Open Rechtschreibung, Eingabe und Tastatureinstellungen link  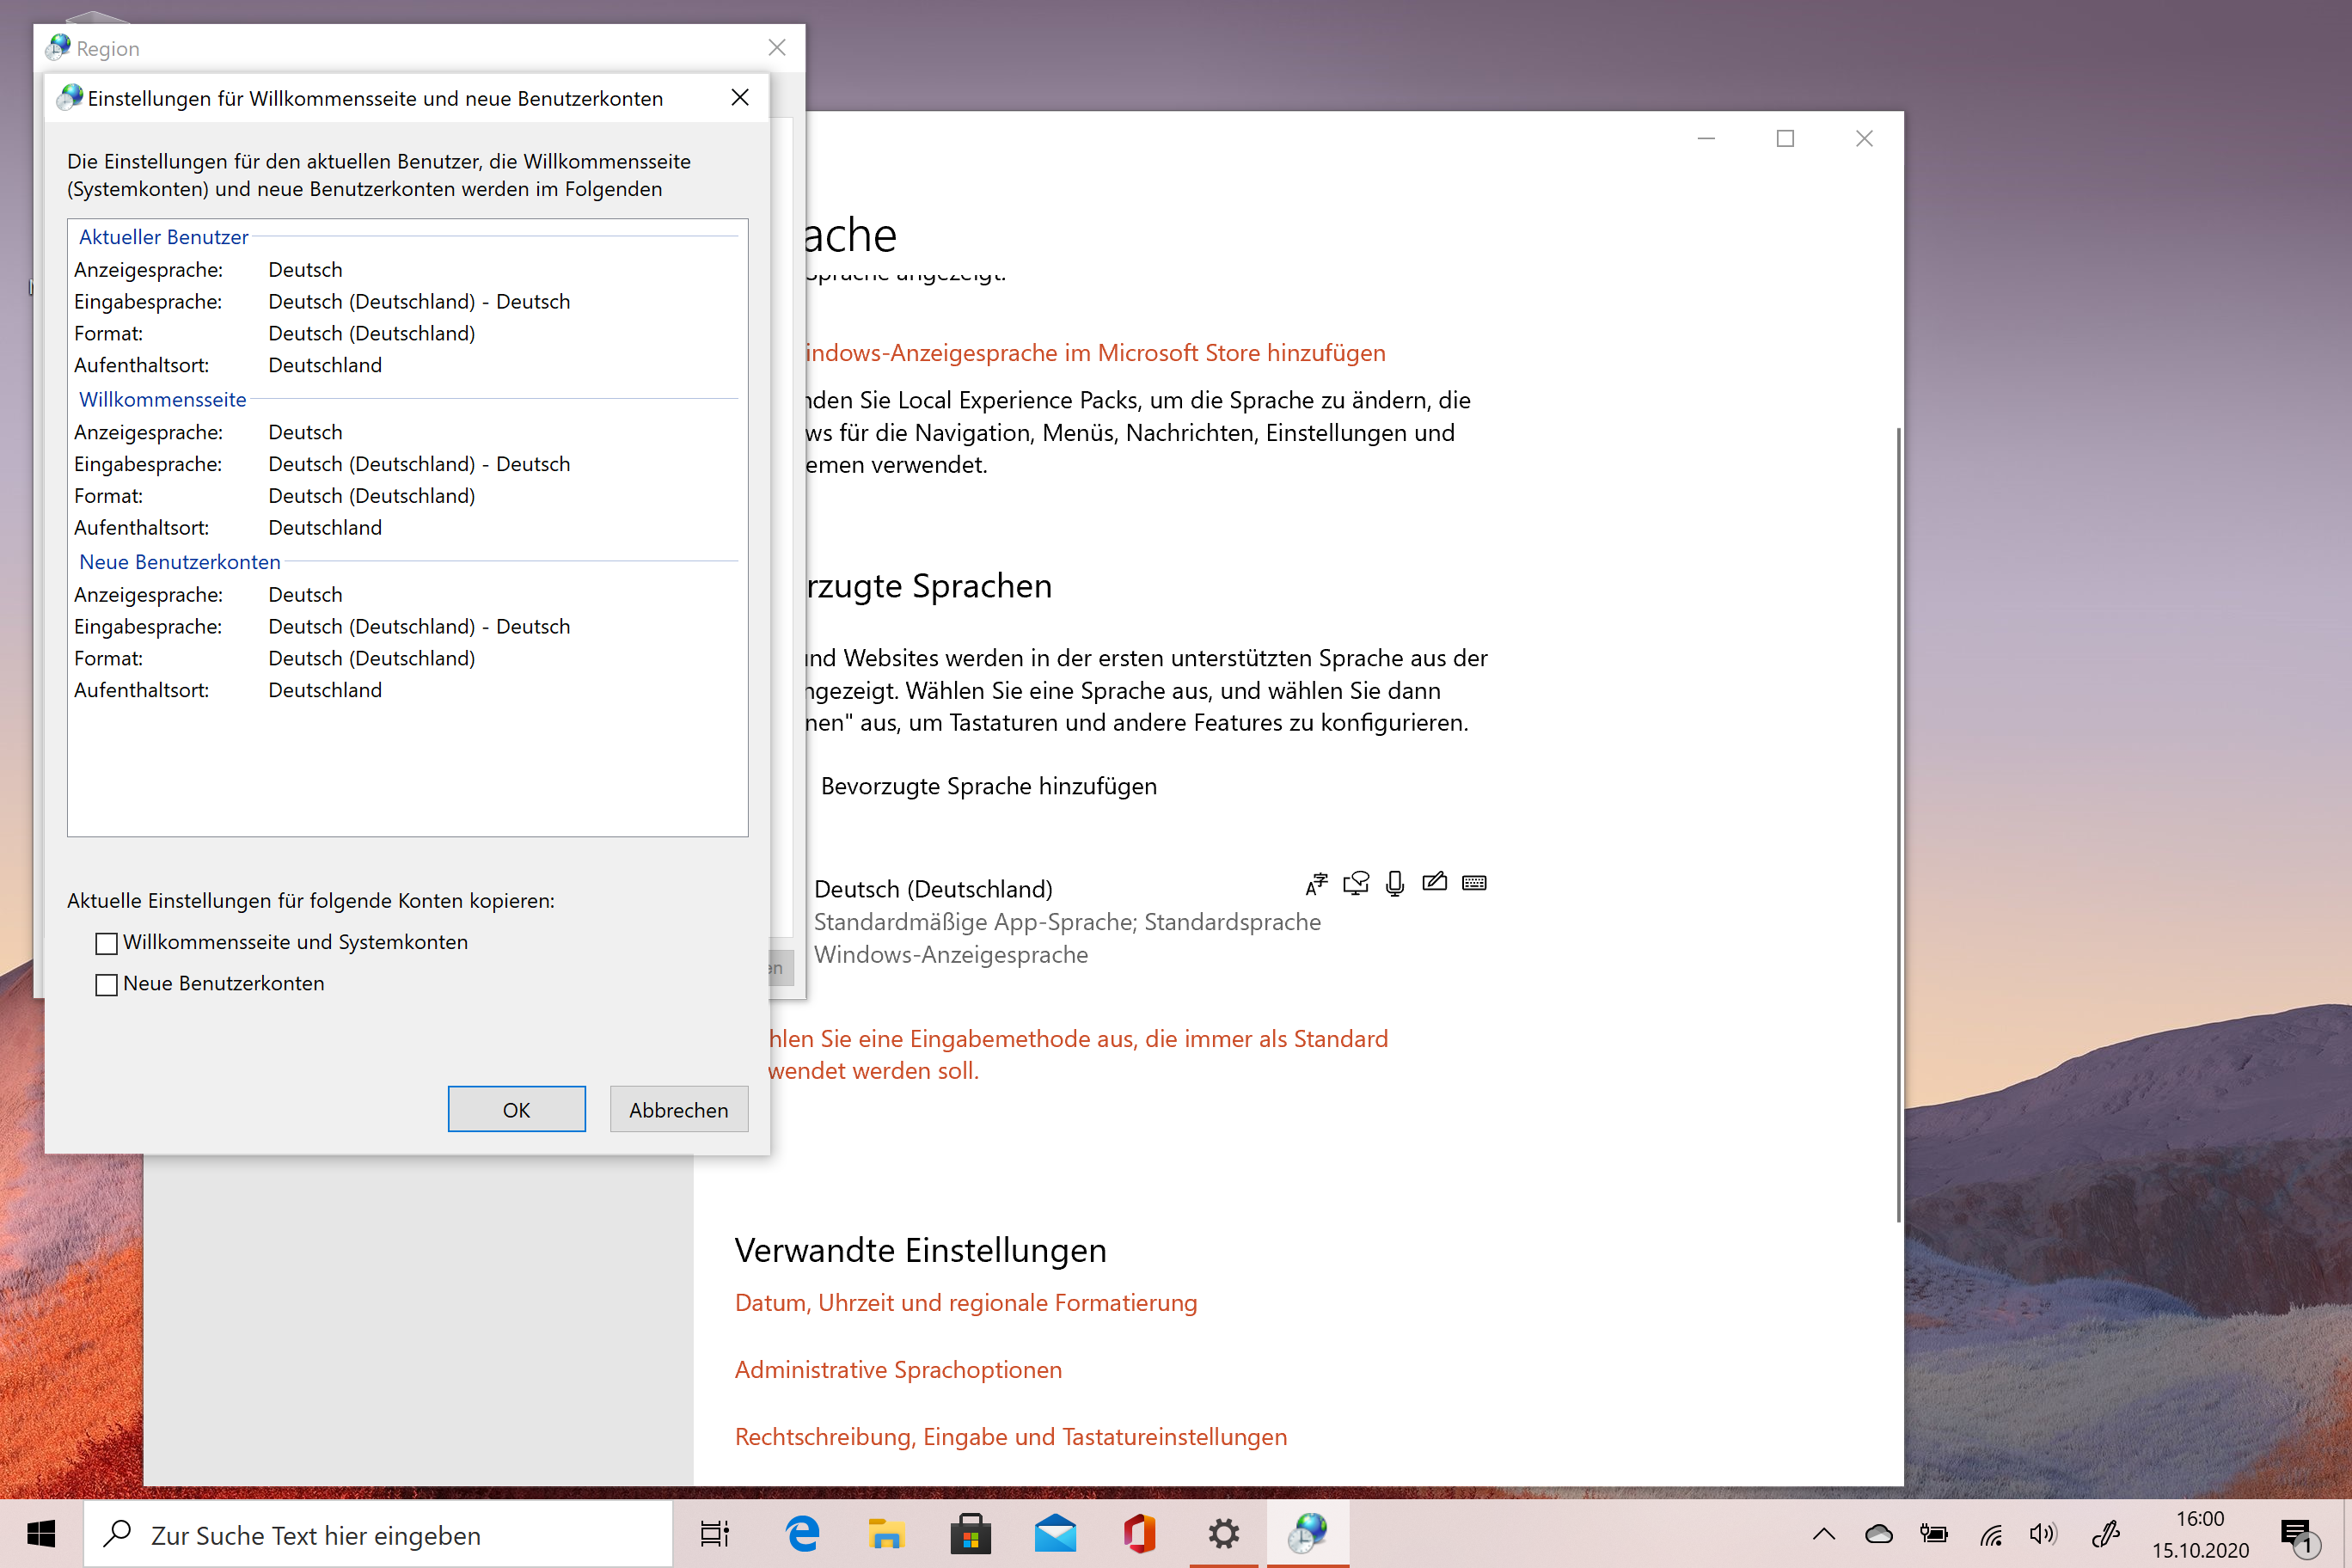[x=1011, y=1436]
